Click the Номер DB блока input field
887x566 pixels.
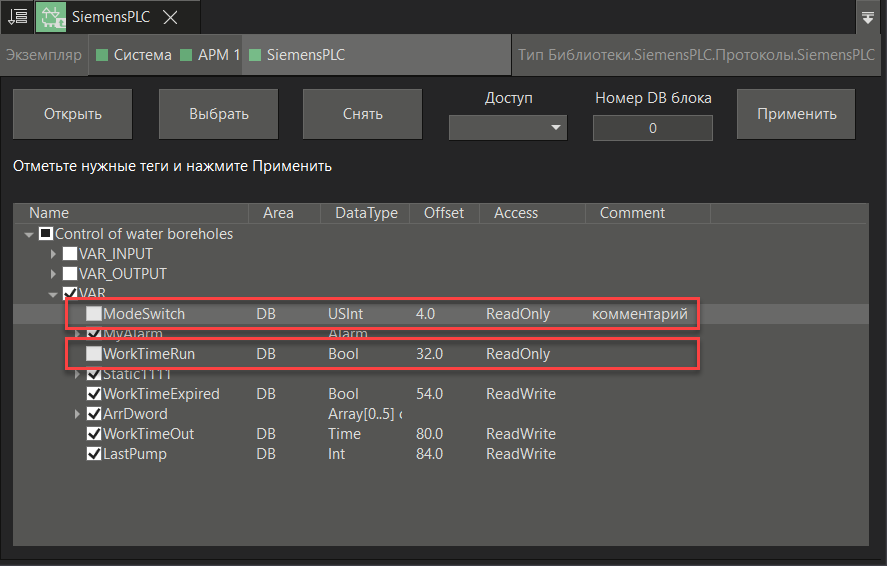pyautogui.click(x=652, y=128)
